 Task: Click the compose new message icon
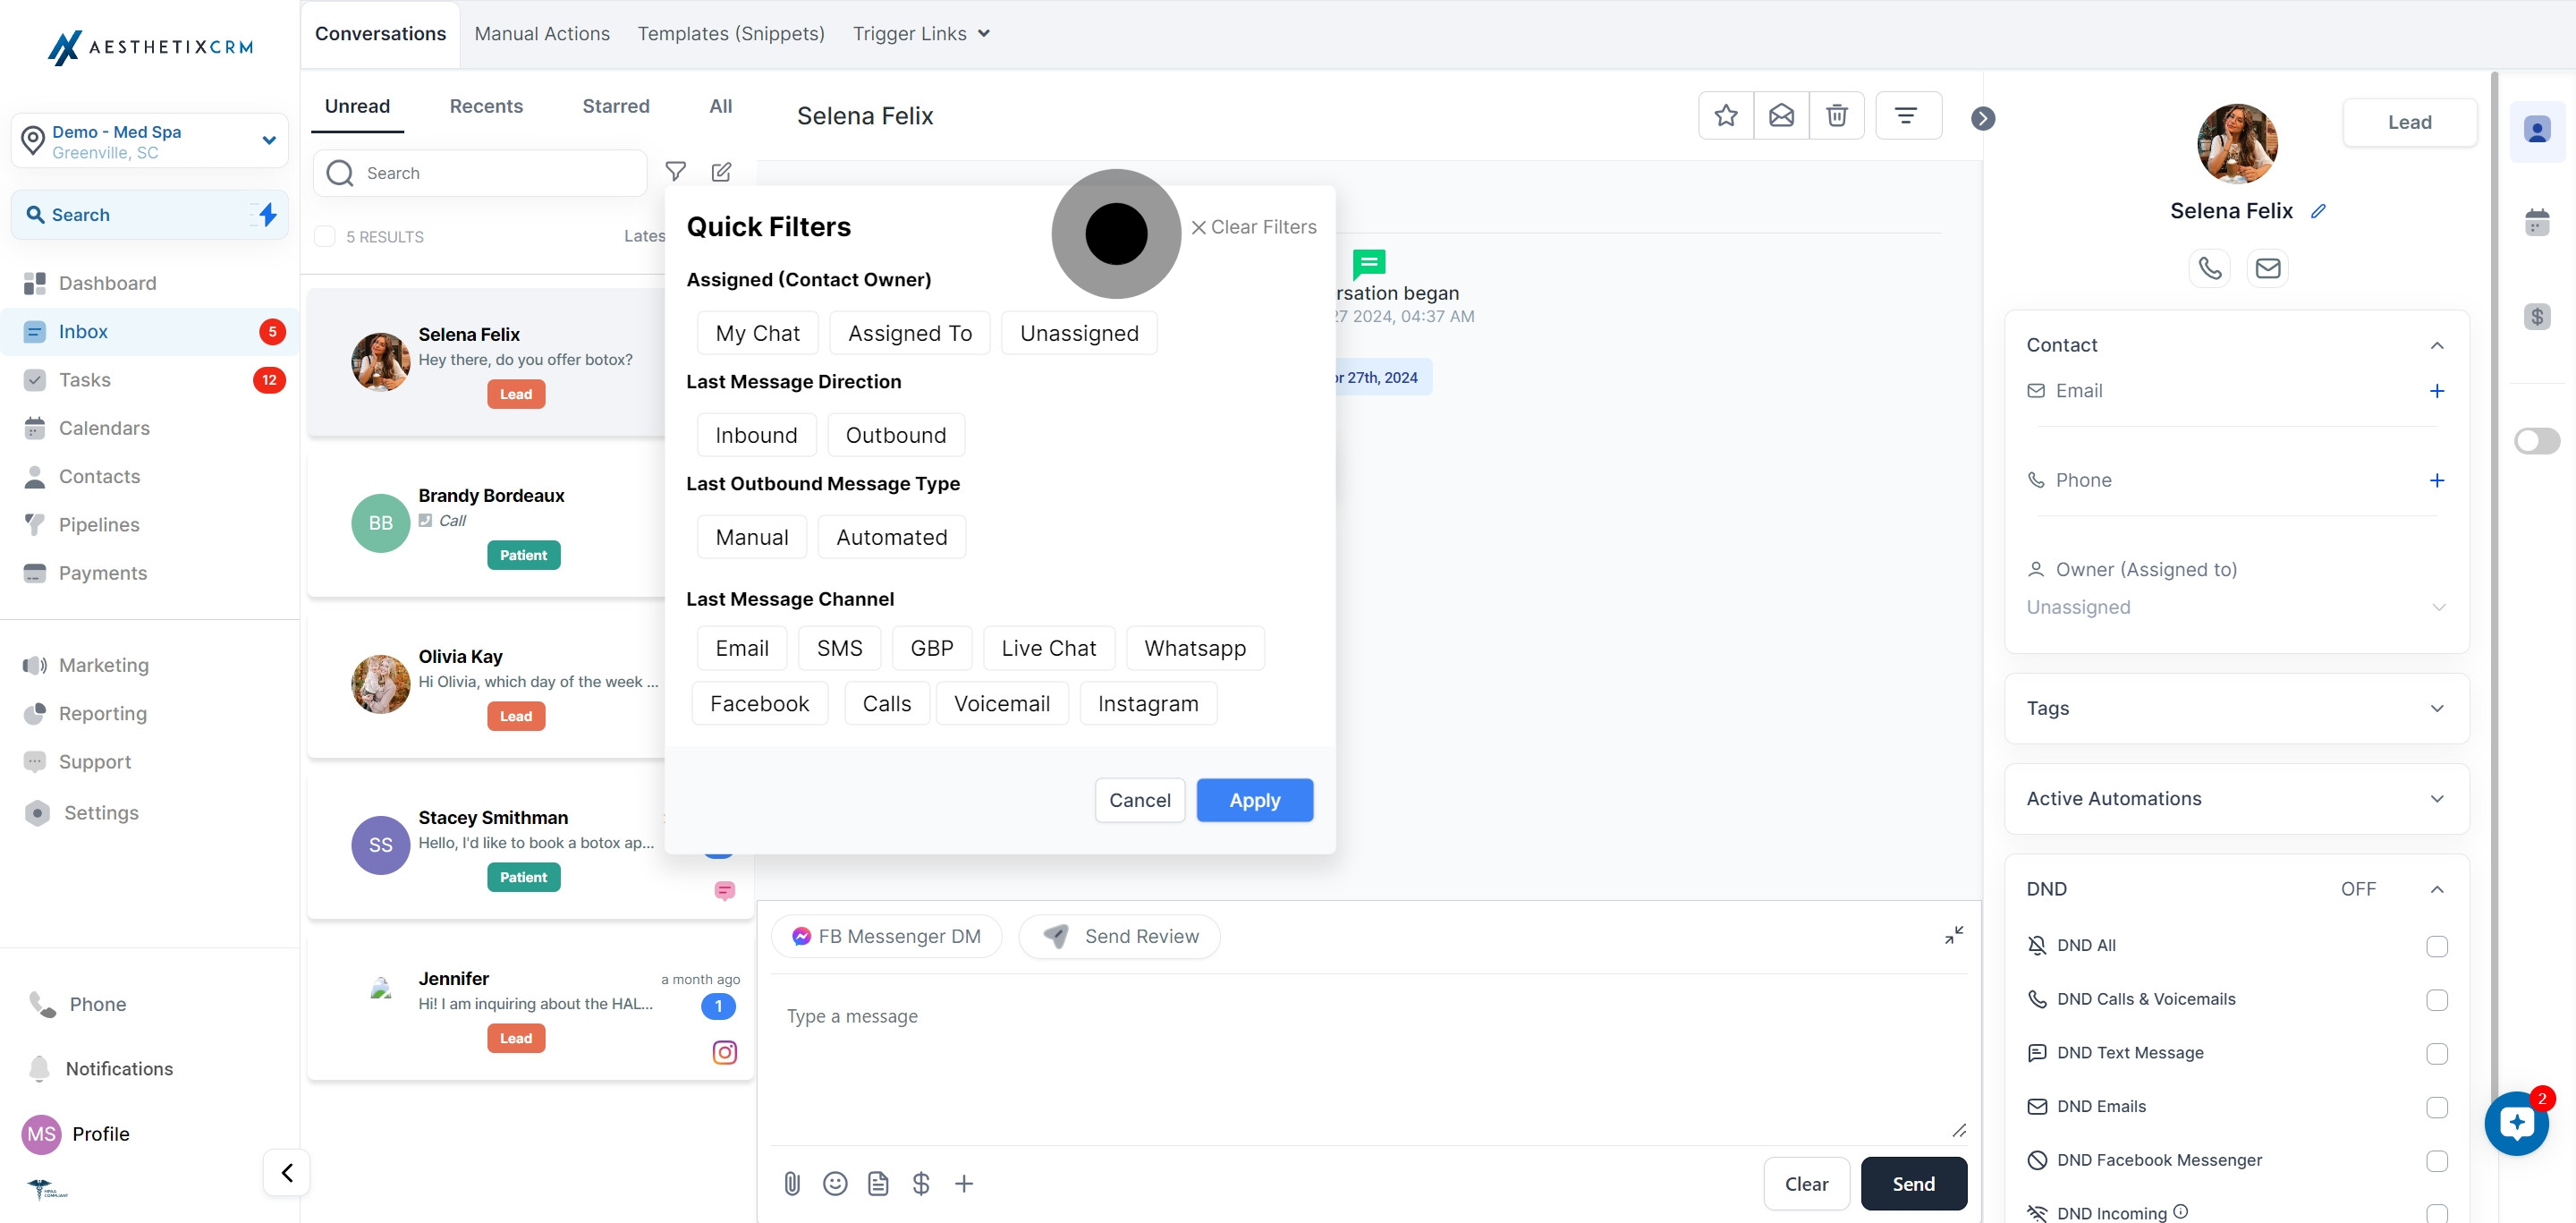721,172
